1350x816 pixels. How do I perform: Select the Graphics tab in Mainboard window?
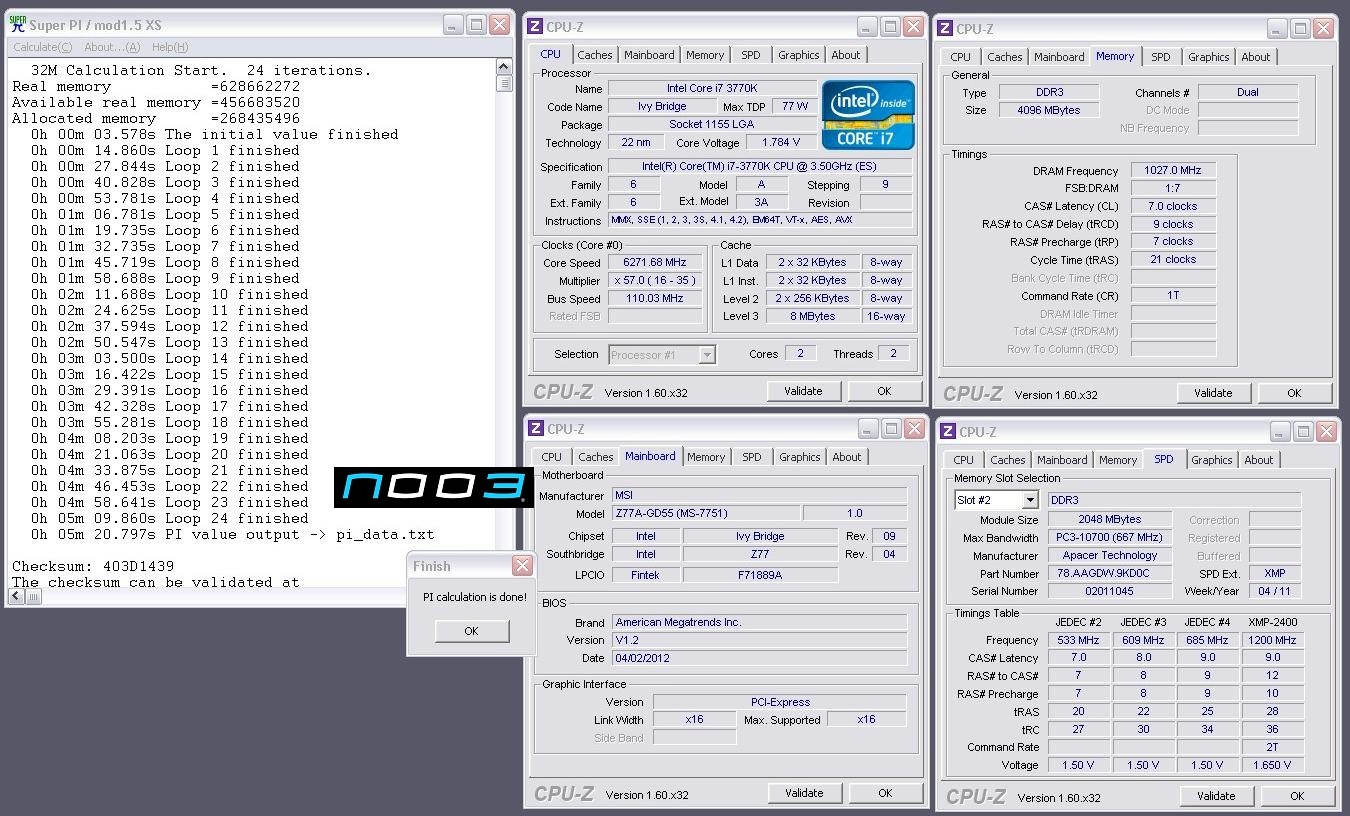(799, 457)
